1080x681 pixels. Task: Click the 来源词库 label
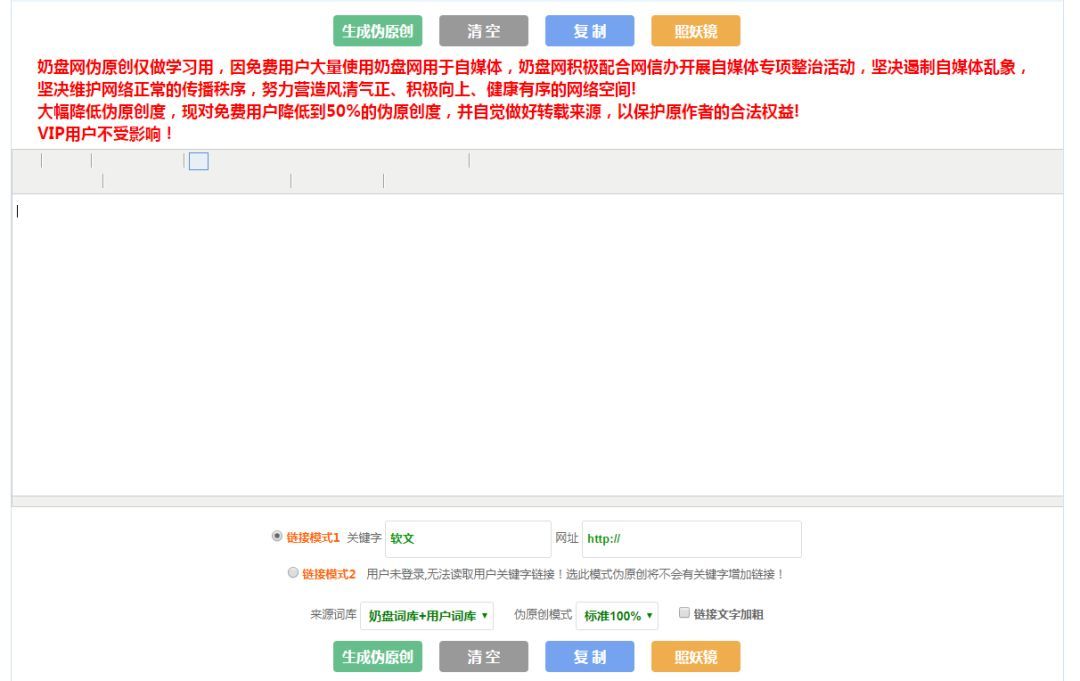coord(333,614)
